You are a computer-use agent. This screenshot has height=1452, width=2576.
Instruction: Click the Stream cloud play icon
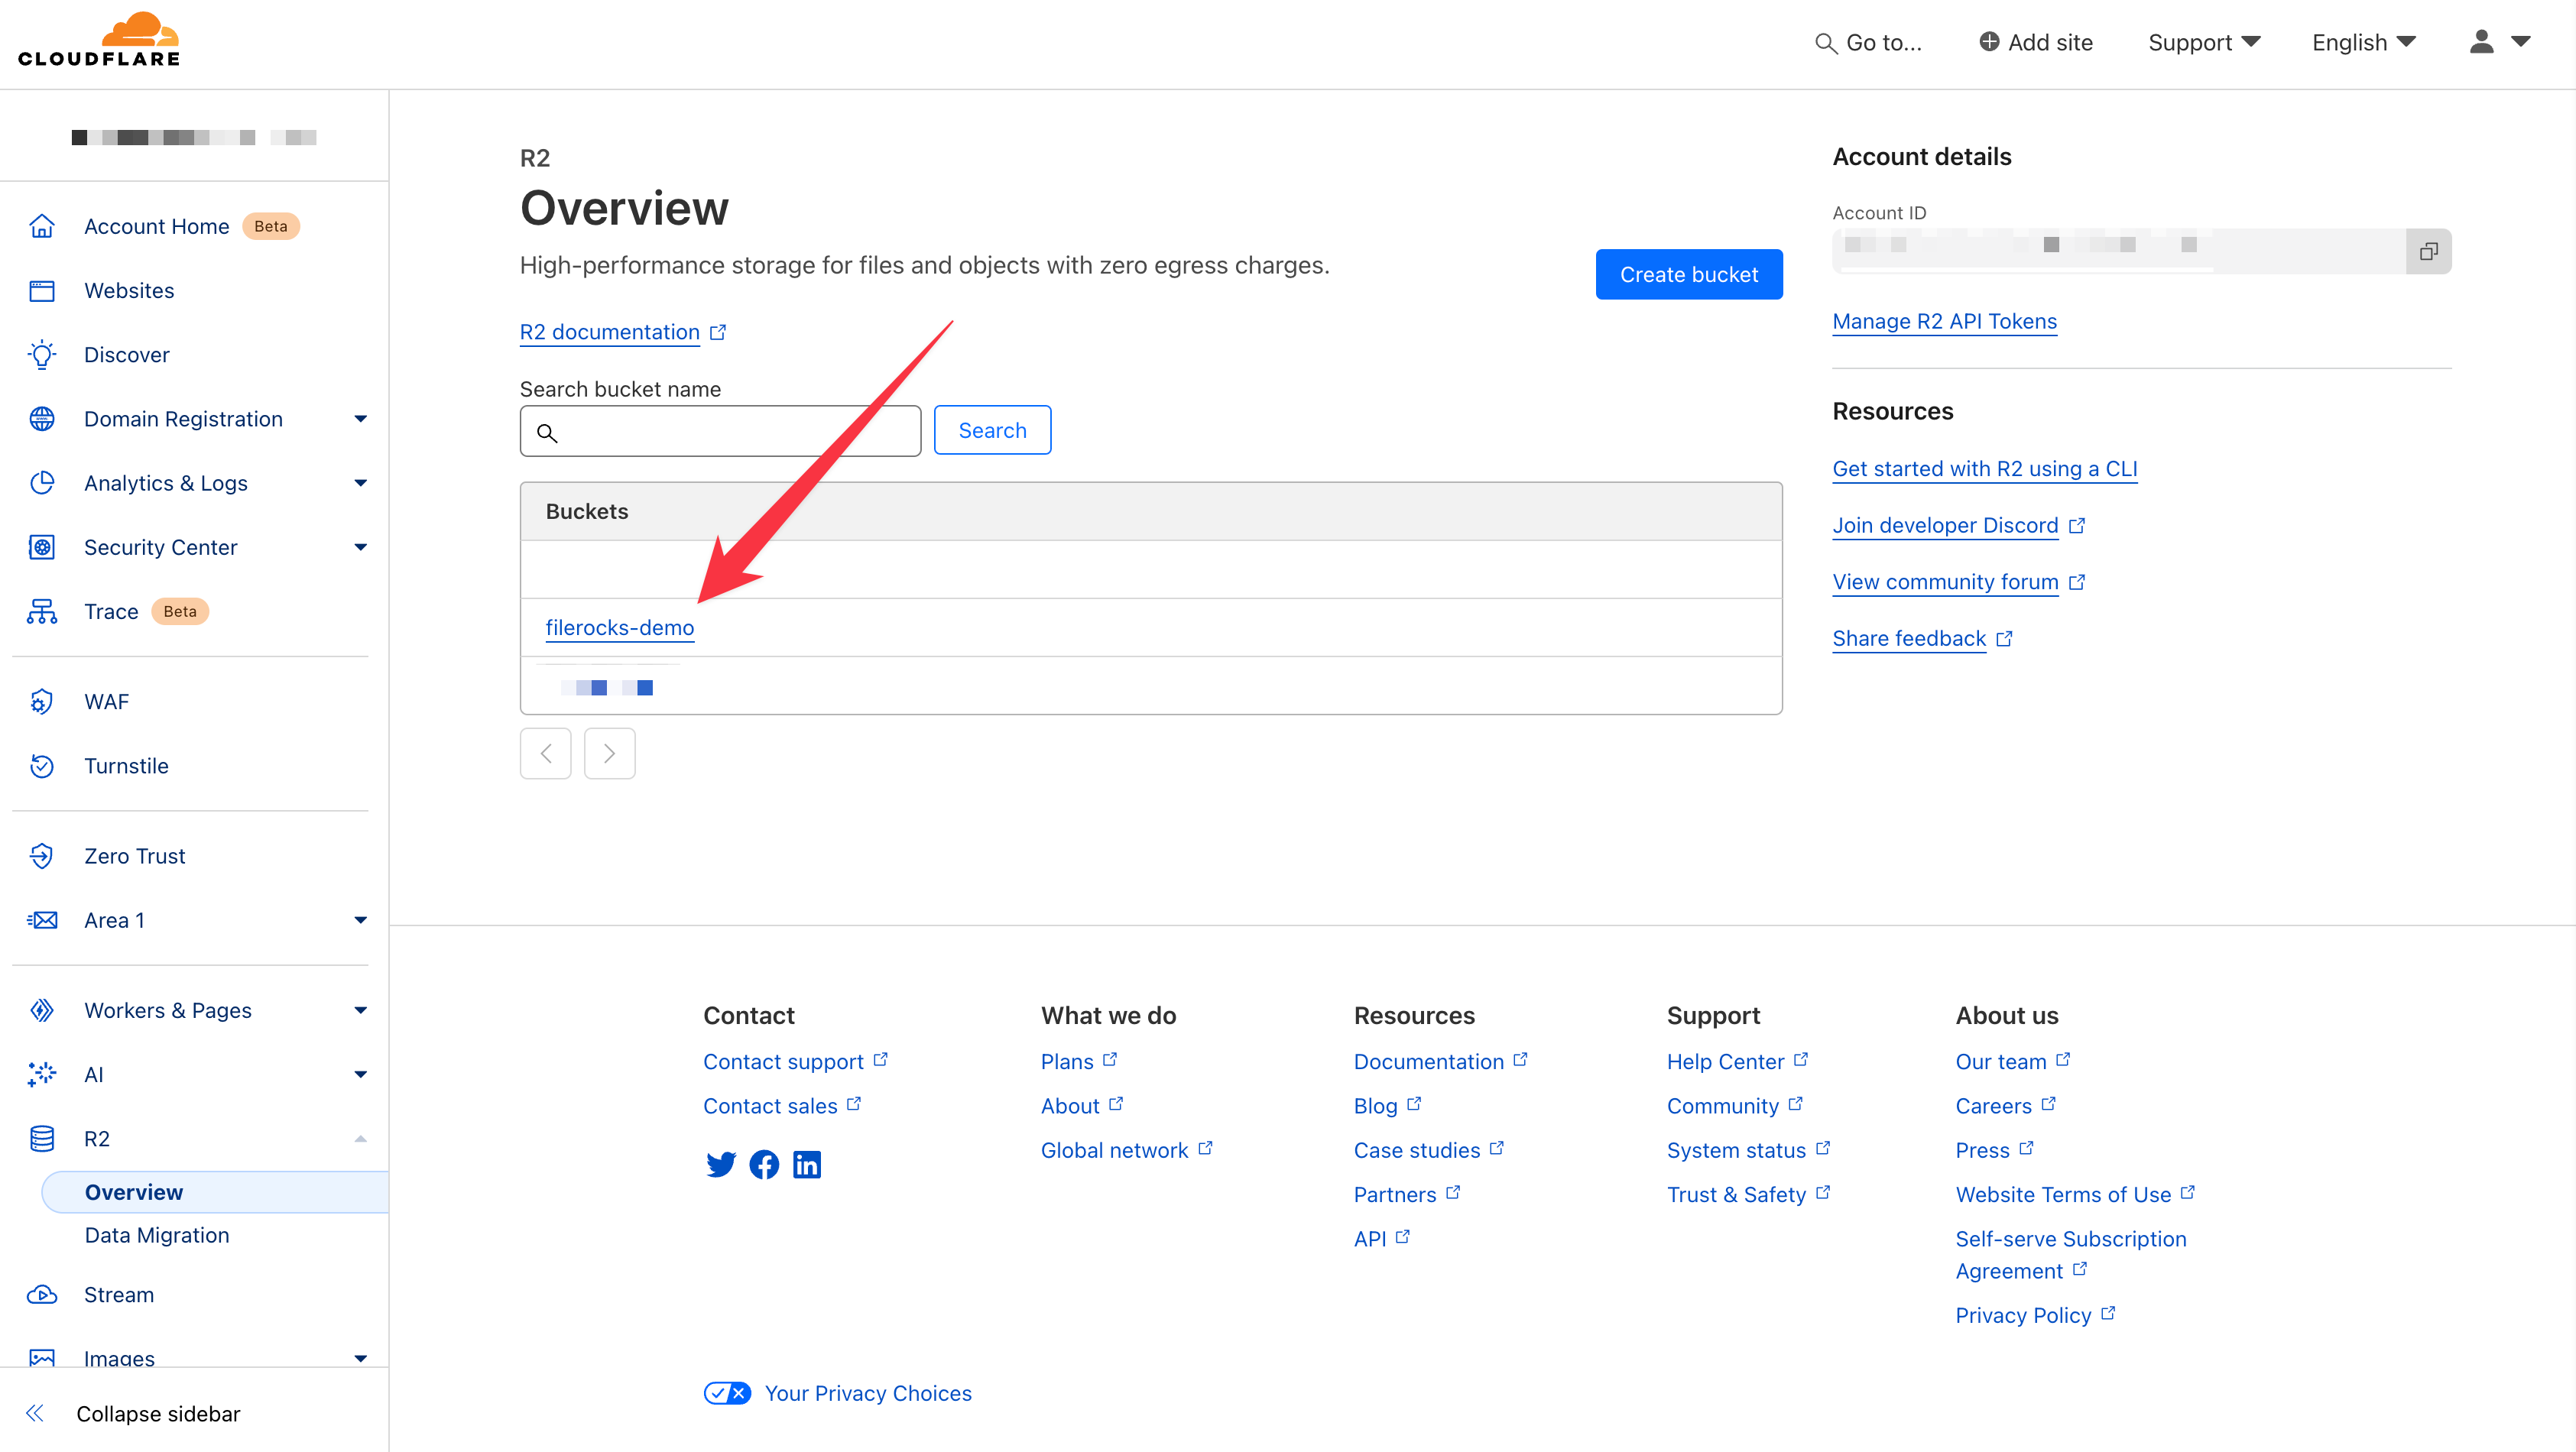tap(42, 1294)
